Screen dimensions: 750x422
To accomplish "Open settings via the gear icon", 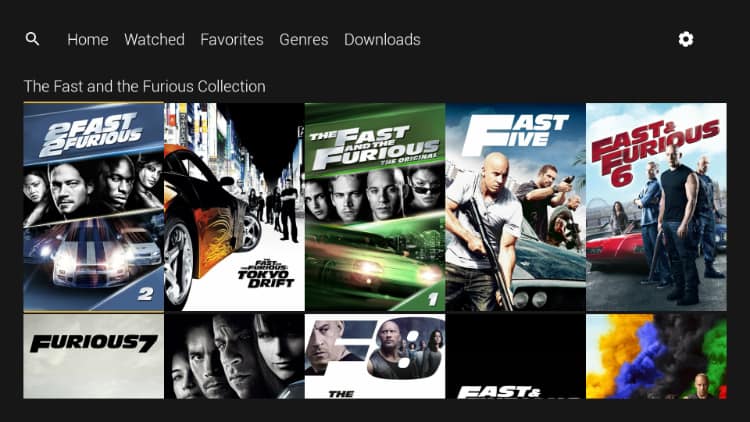I will coord(685,39).
